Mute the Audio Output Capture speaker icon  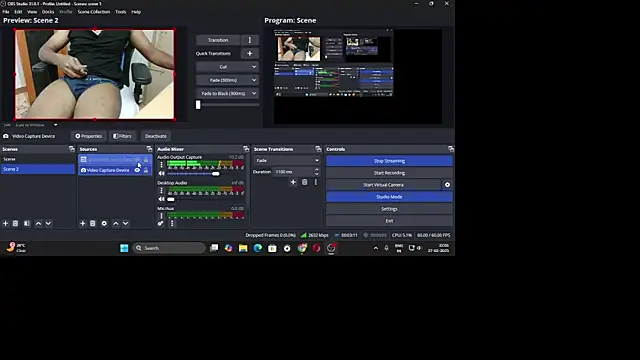coord(162,173)
